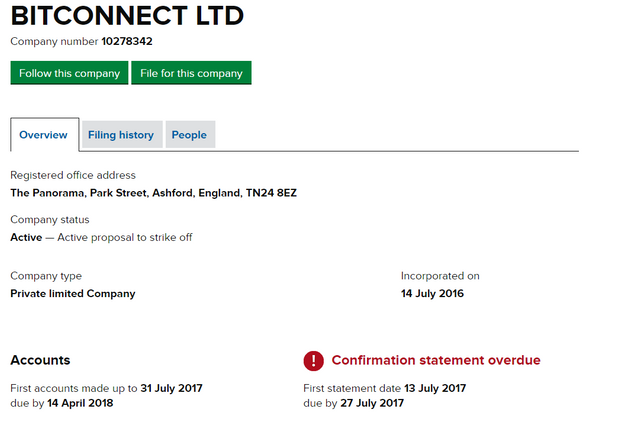Click the Private limited Company type value
Viewport: 640px width, 448px height.
[x=72, y=293]
